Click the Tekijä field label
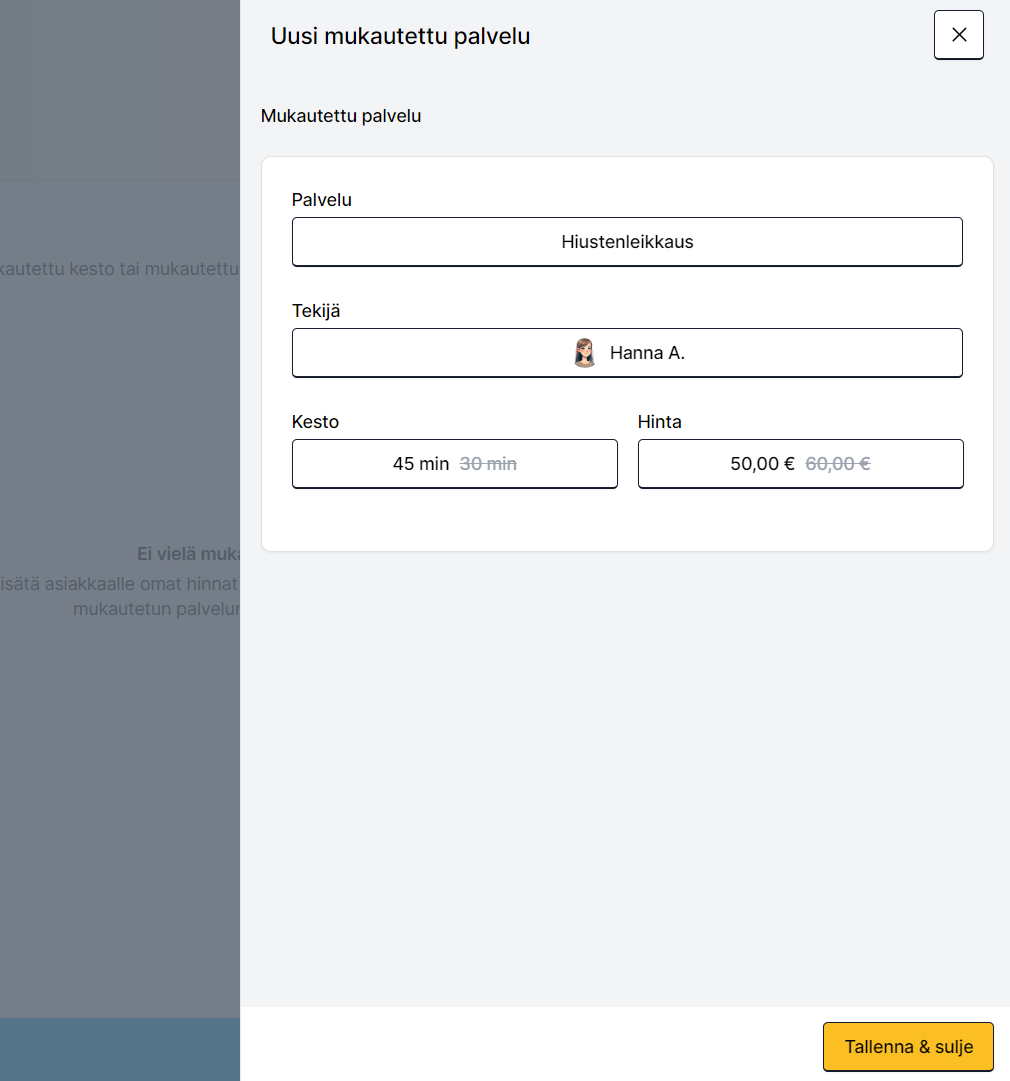Viewport: 1010px width, 1081px height. tap(316, 311)
